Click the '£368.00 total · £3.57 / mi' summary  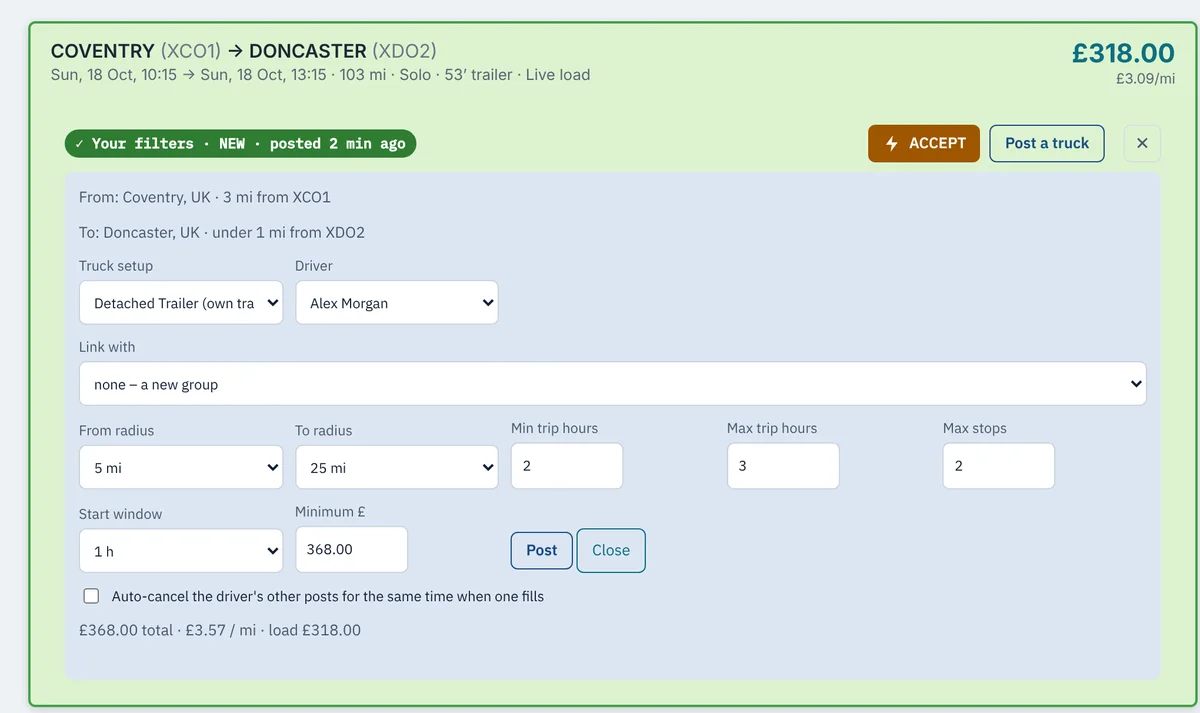click(220, 630)
